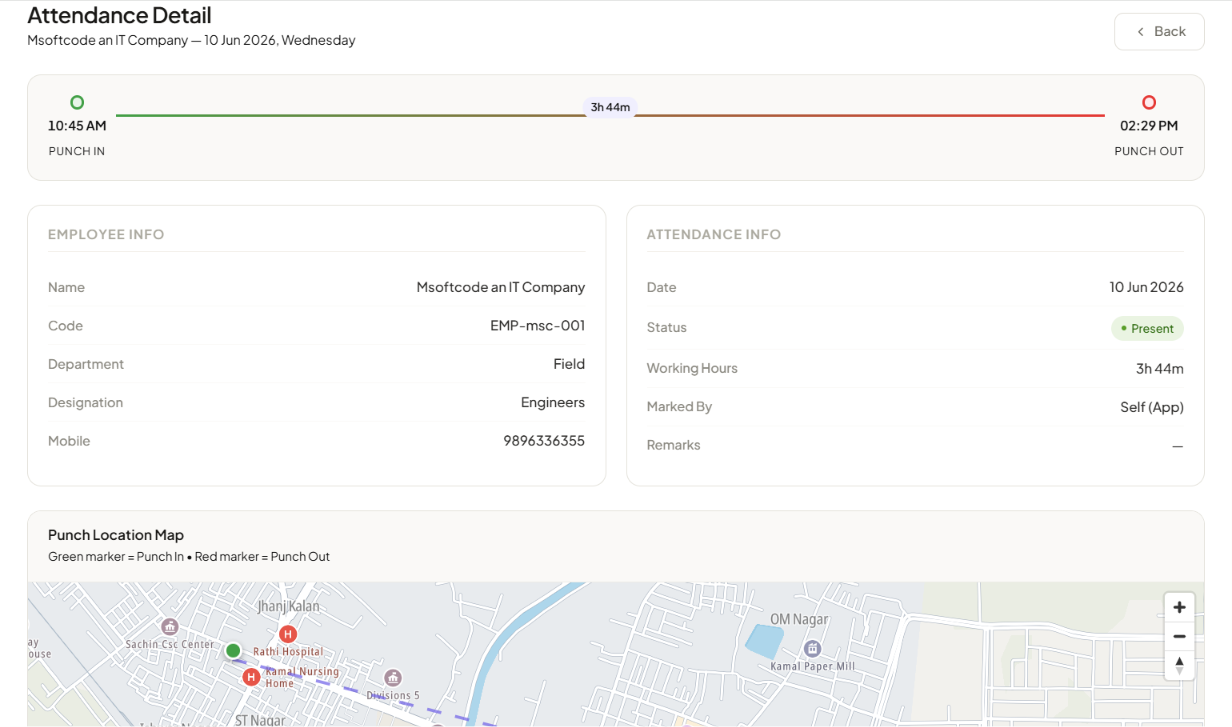Select Rathi Hospital map pin

pos(288,634)
